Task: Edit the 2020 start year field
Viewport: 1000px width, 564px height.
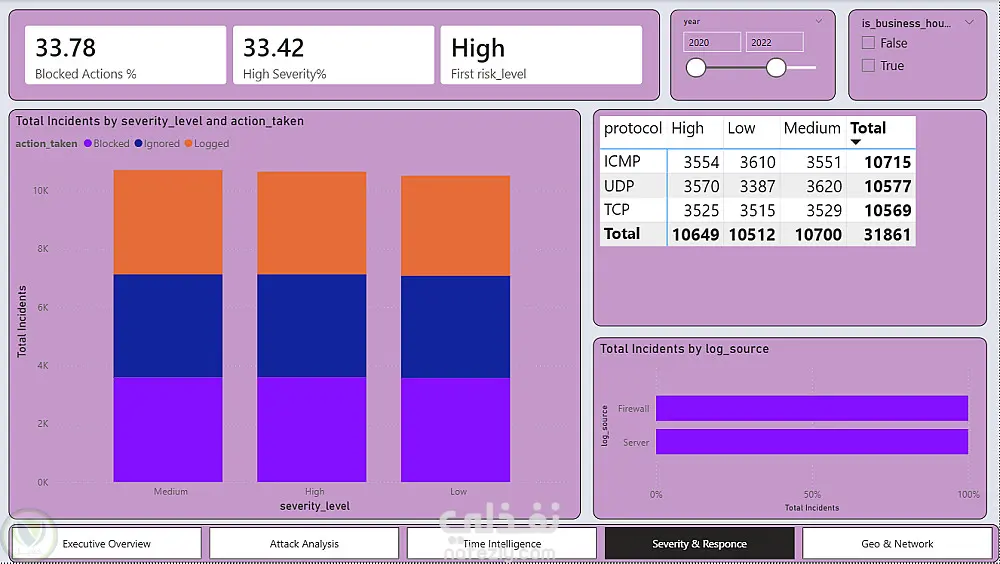Action: [712, 42]
